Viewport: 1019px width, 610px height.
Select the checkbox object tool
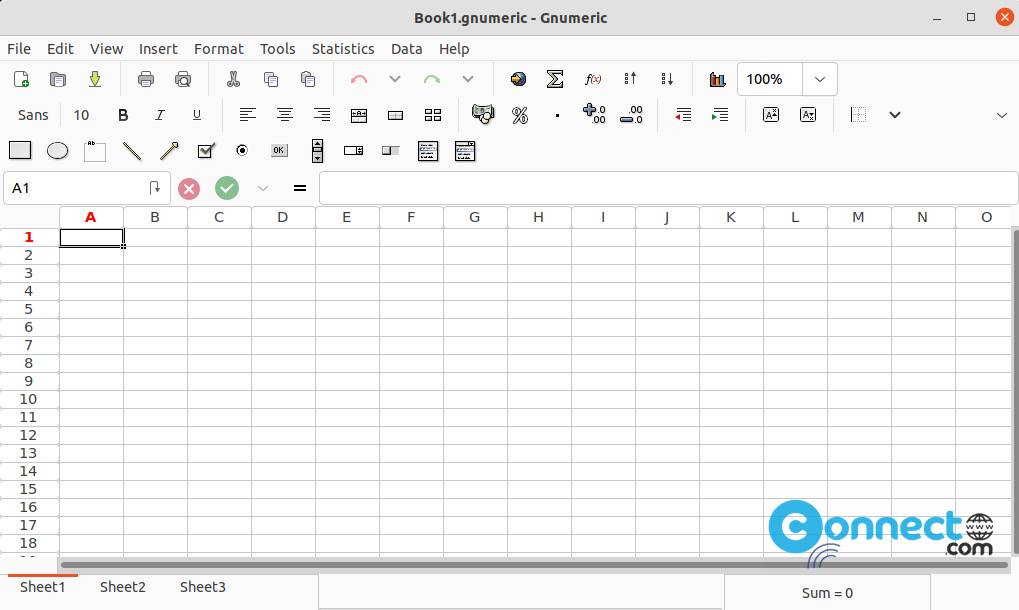click(206, 151)
